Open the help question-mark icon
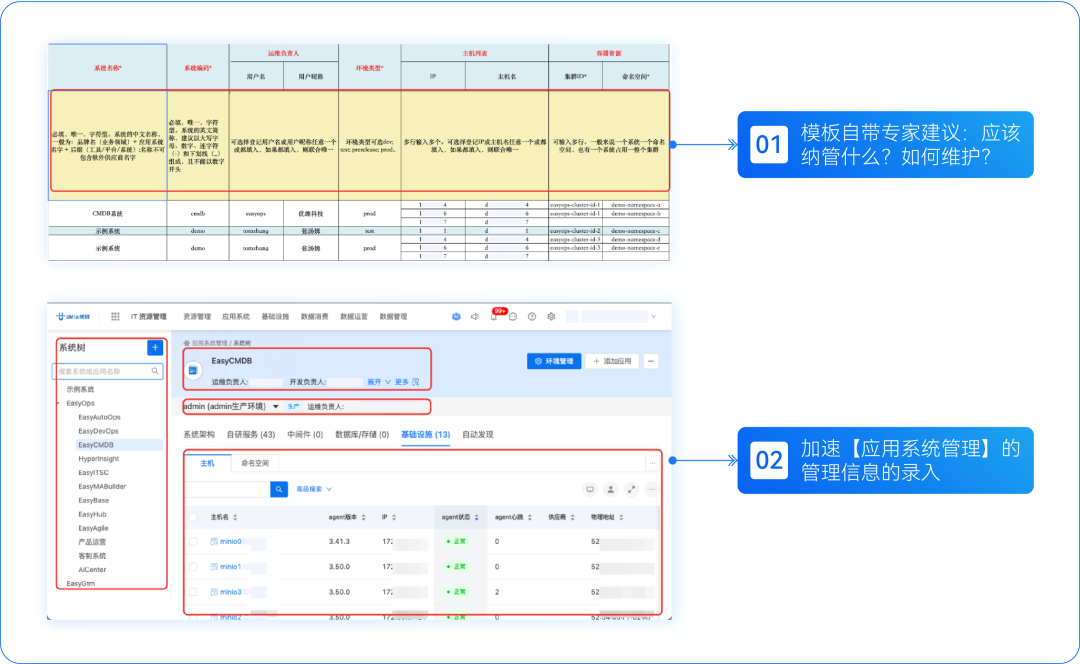Viewport: 1080px width, 664px height. (x=532, y=317)
